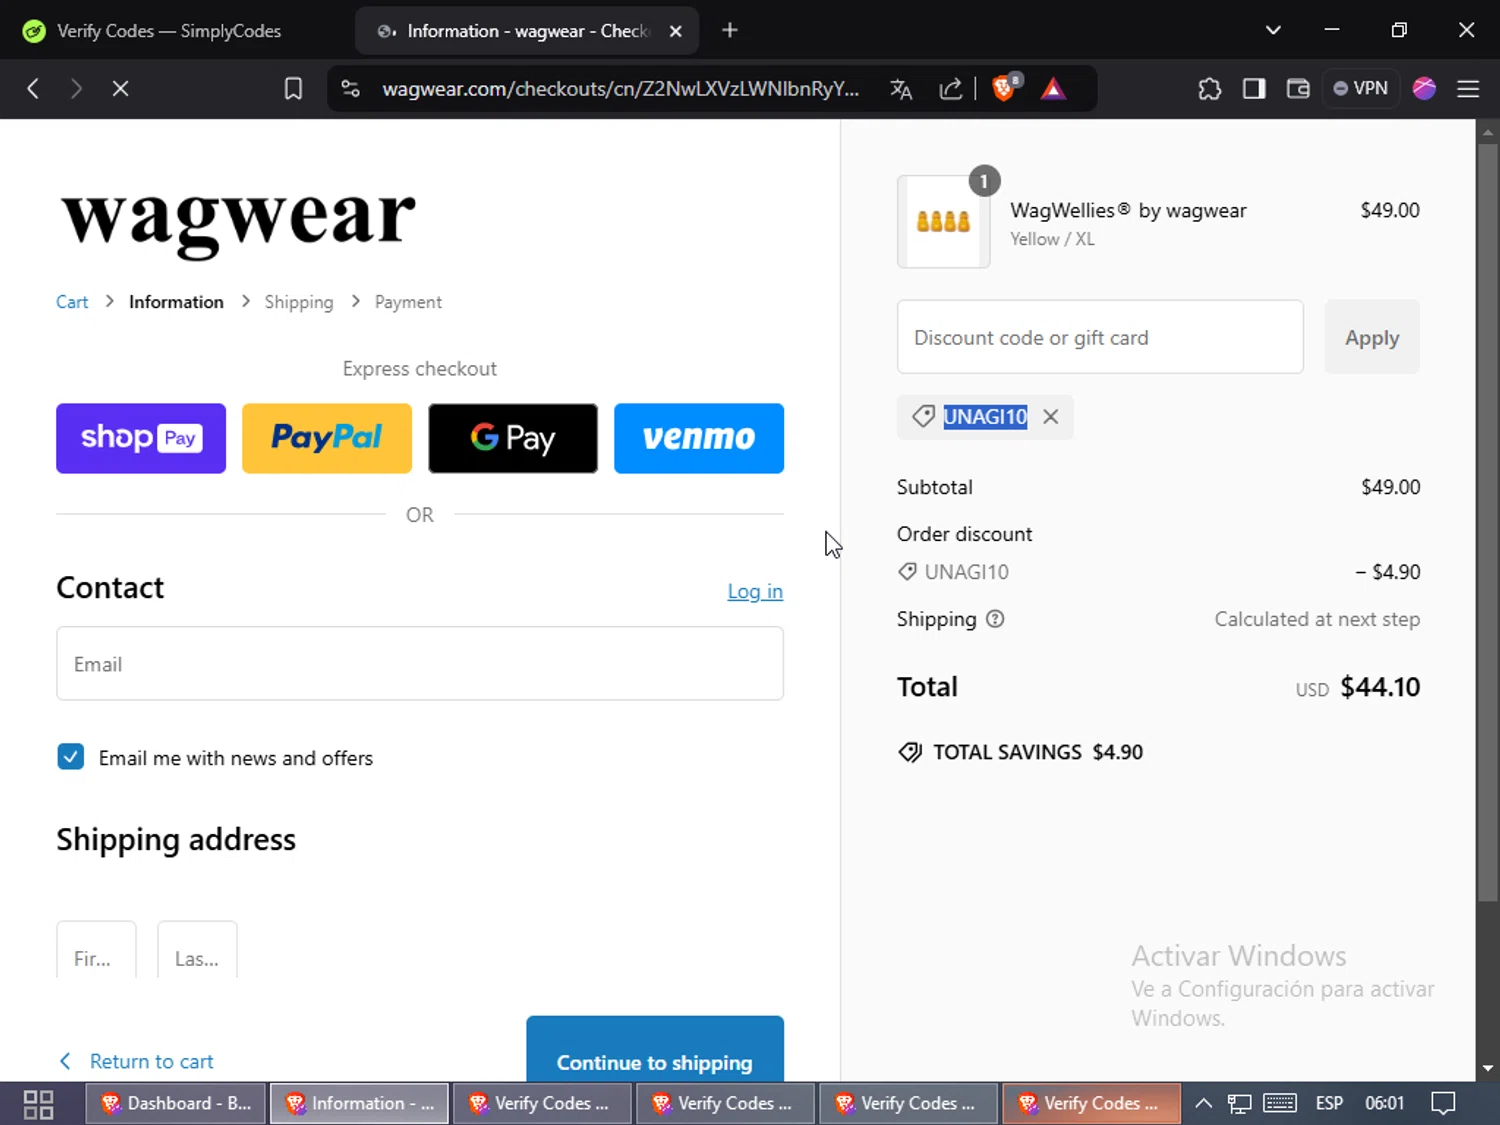Open the browser profile avatar
The image size is (1500, 1125).
pos(1424,89)
